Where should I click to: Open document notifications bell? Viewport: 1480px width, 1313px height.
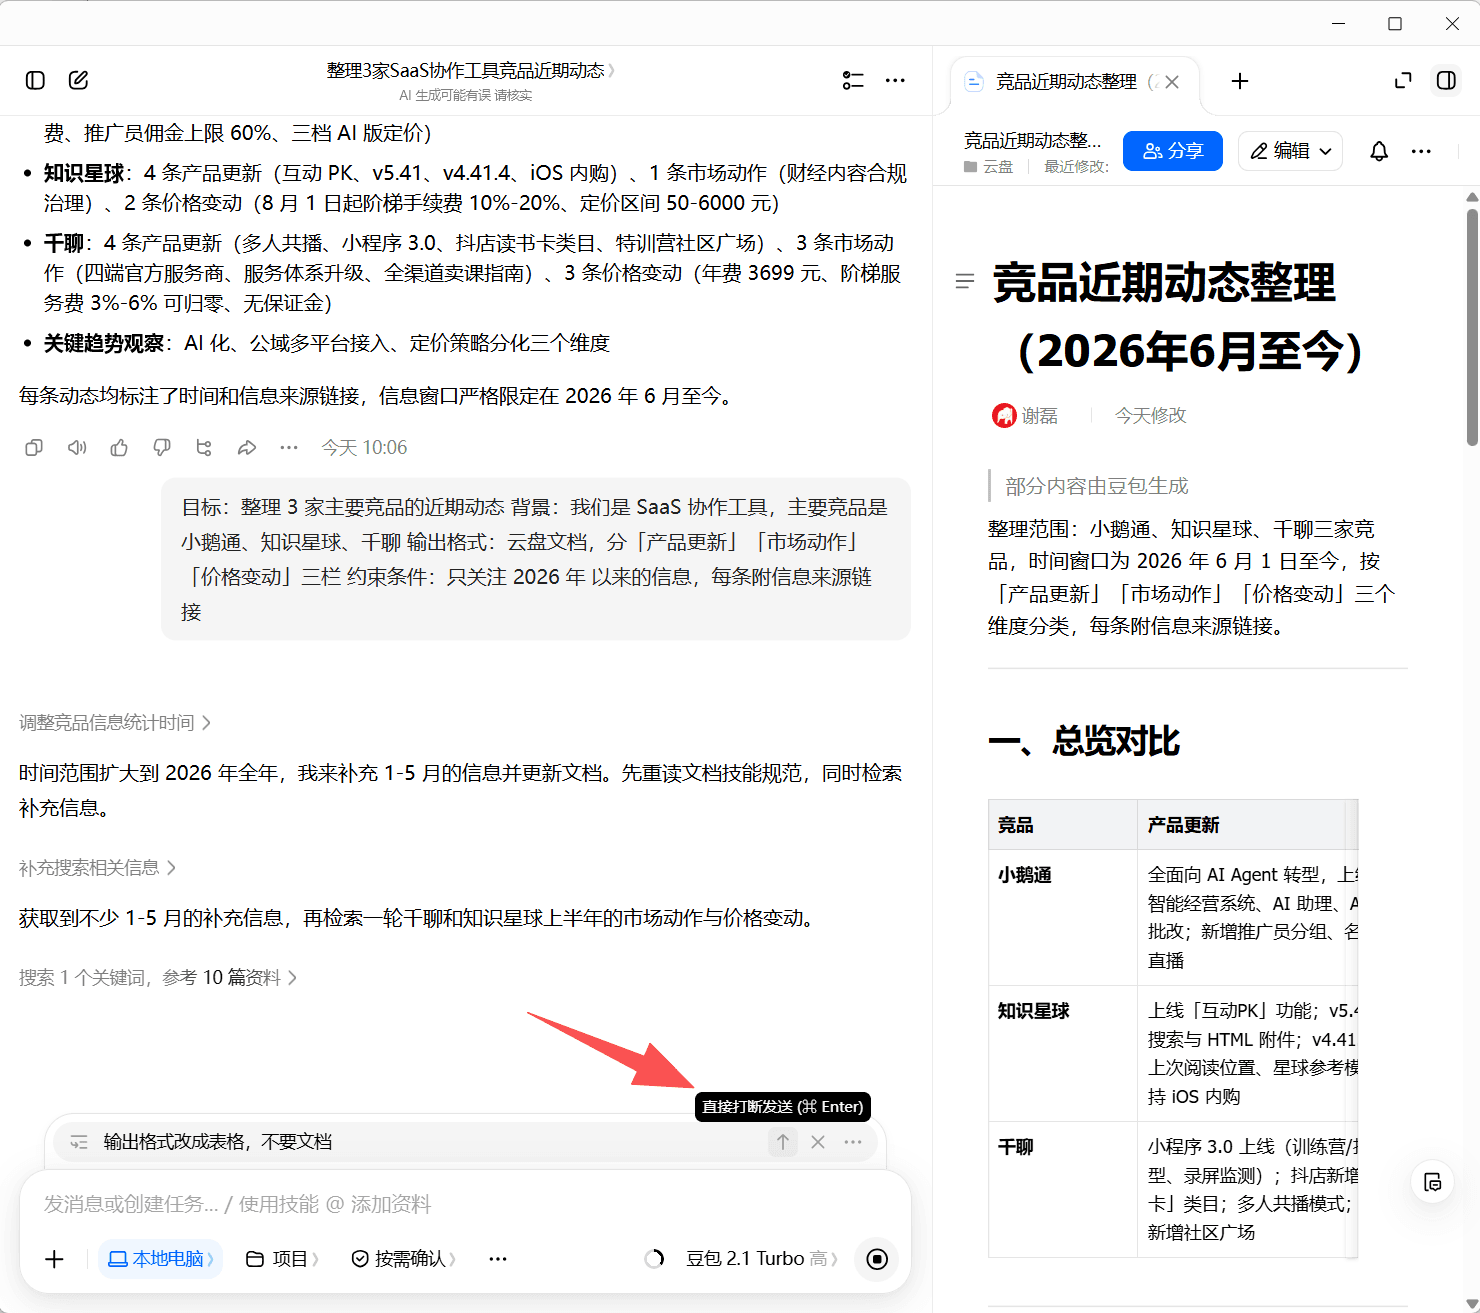coord(1379,151)
